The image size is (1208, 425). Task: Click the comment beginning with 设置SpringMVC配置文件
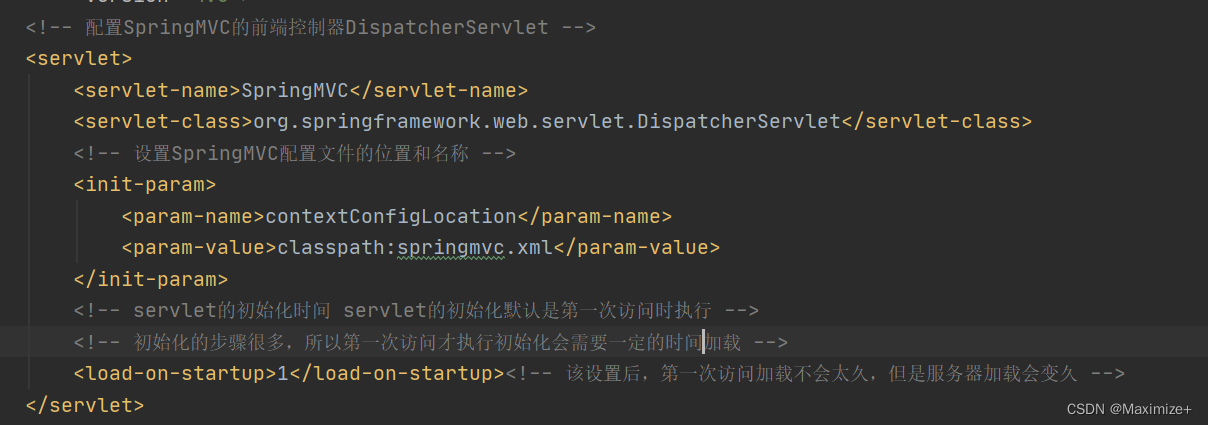(x=295, y=154)
